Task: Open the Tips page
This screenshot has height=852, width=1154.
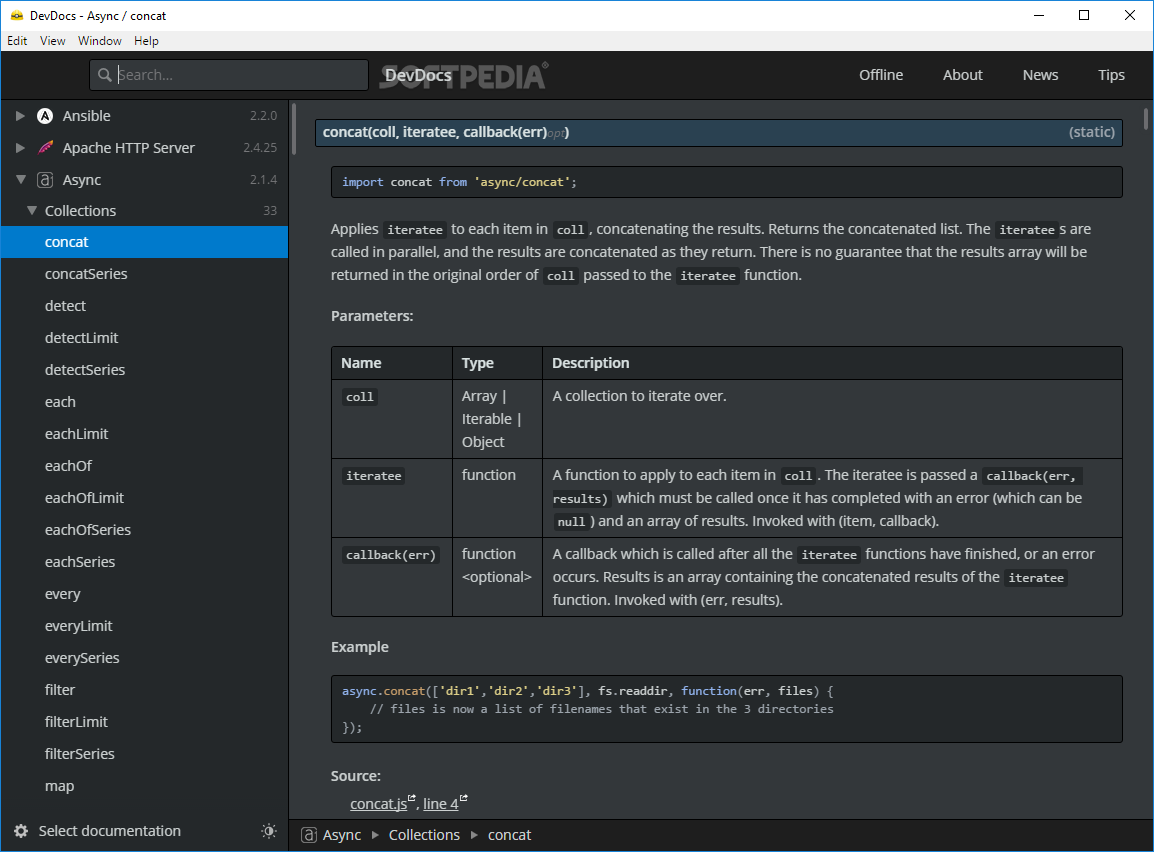Action: (x=1111, y=75)
